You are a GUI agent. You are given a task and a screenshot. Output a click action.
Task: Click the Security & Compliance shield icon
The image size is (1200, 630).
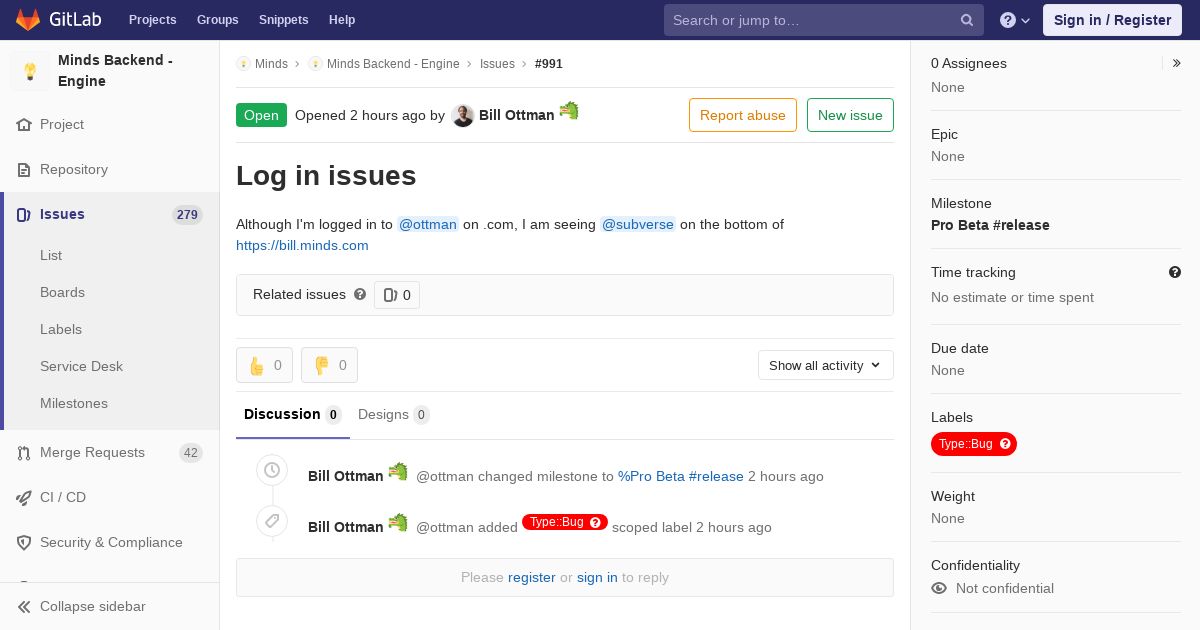[24, 543]
